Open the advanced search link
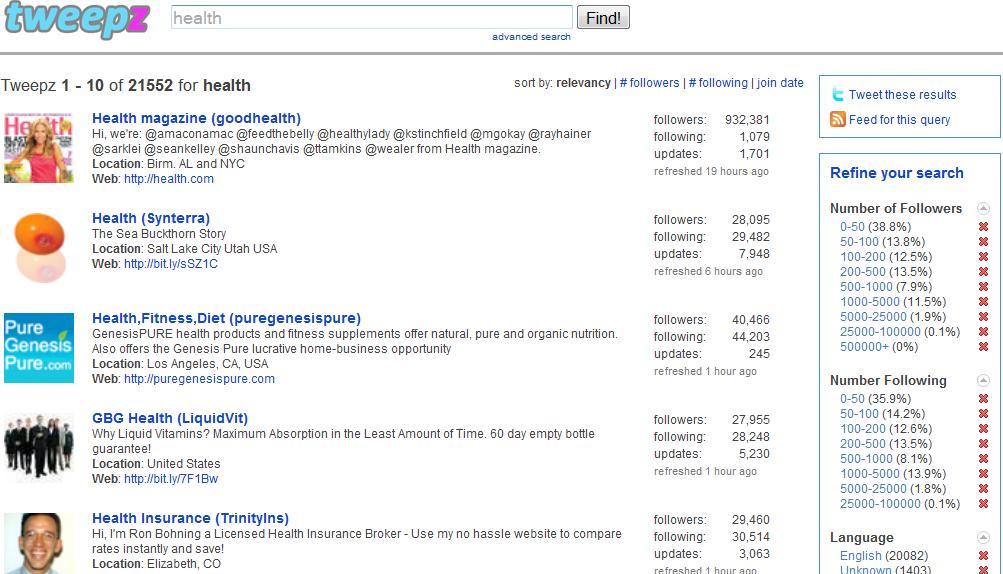This screenshot has width=1003, height=574. pos(531,36)
